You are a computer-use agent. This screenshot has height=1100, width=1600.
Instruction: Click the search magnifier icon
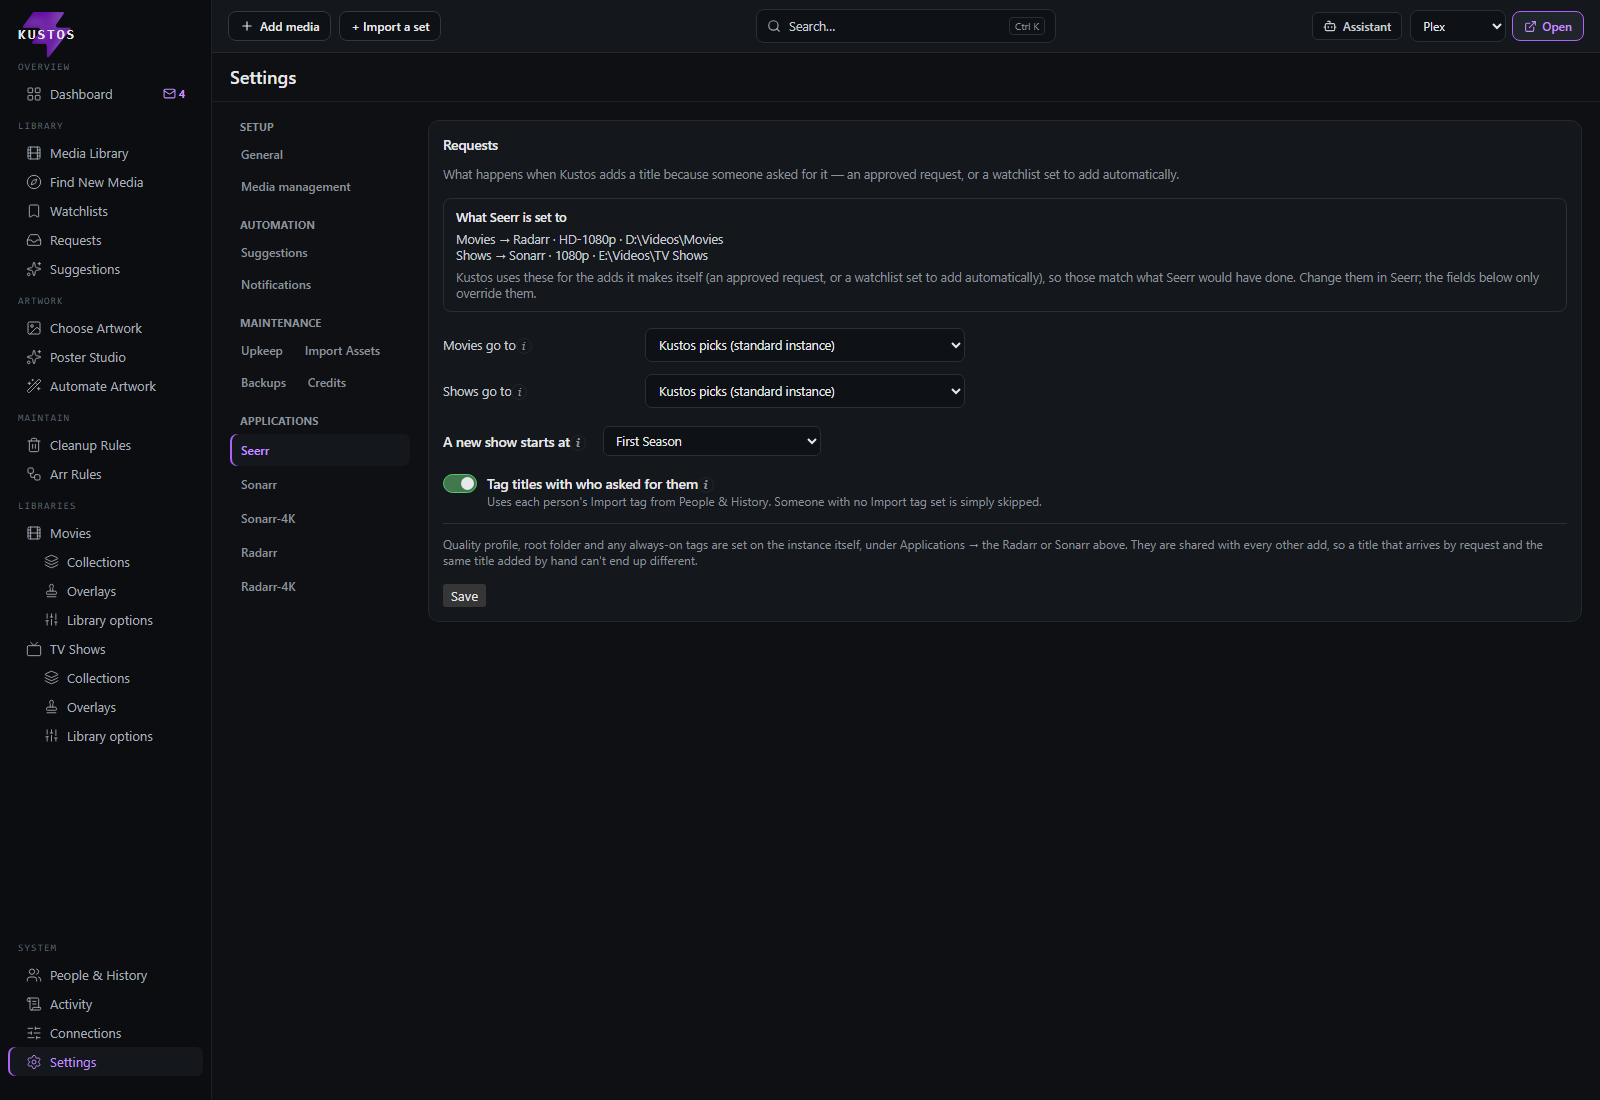774,27
